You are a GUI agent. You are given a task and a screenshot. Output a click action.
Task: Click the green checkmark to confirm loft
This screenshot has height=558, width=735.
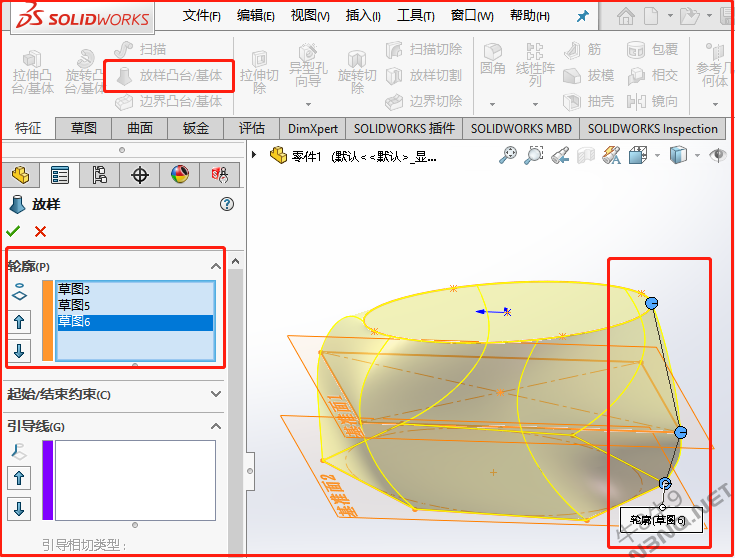tap(13, 231)
